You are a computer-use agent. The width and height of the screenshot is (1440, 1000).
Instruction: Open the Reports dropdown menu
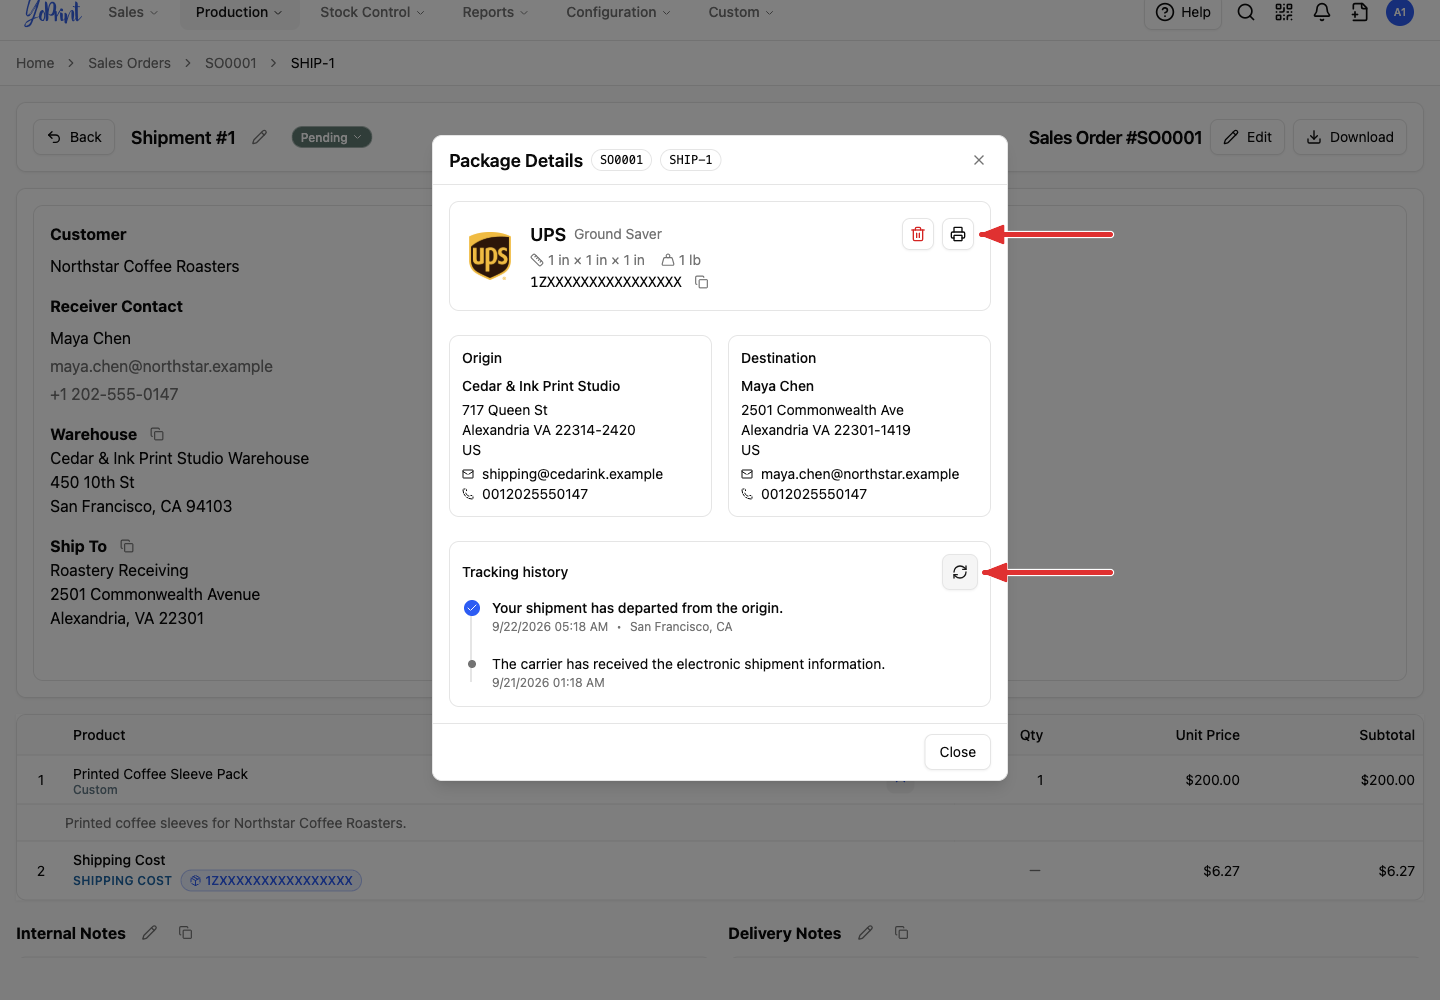(495, 12)
